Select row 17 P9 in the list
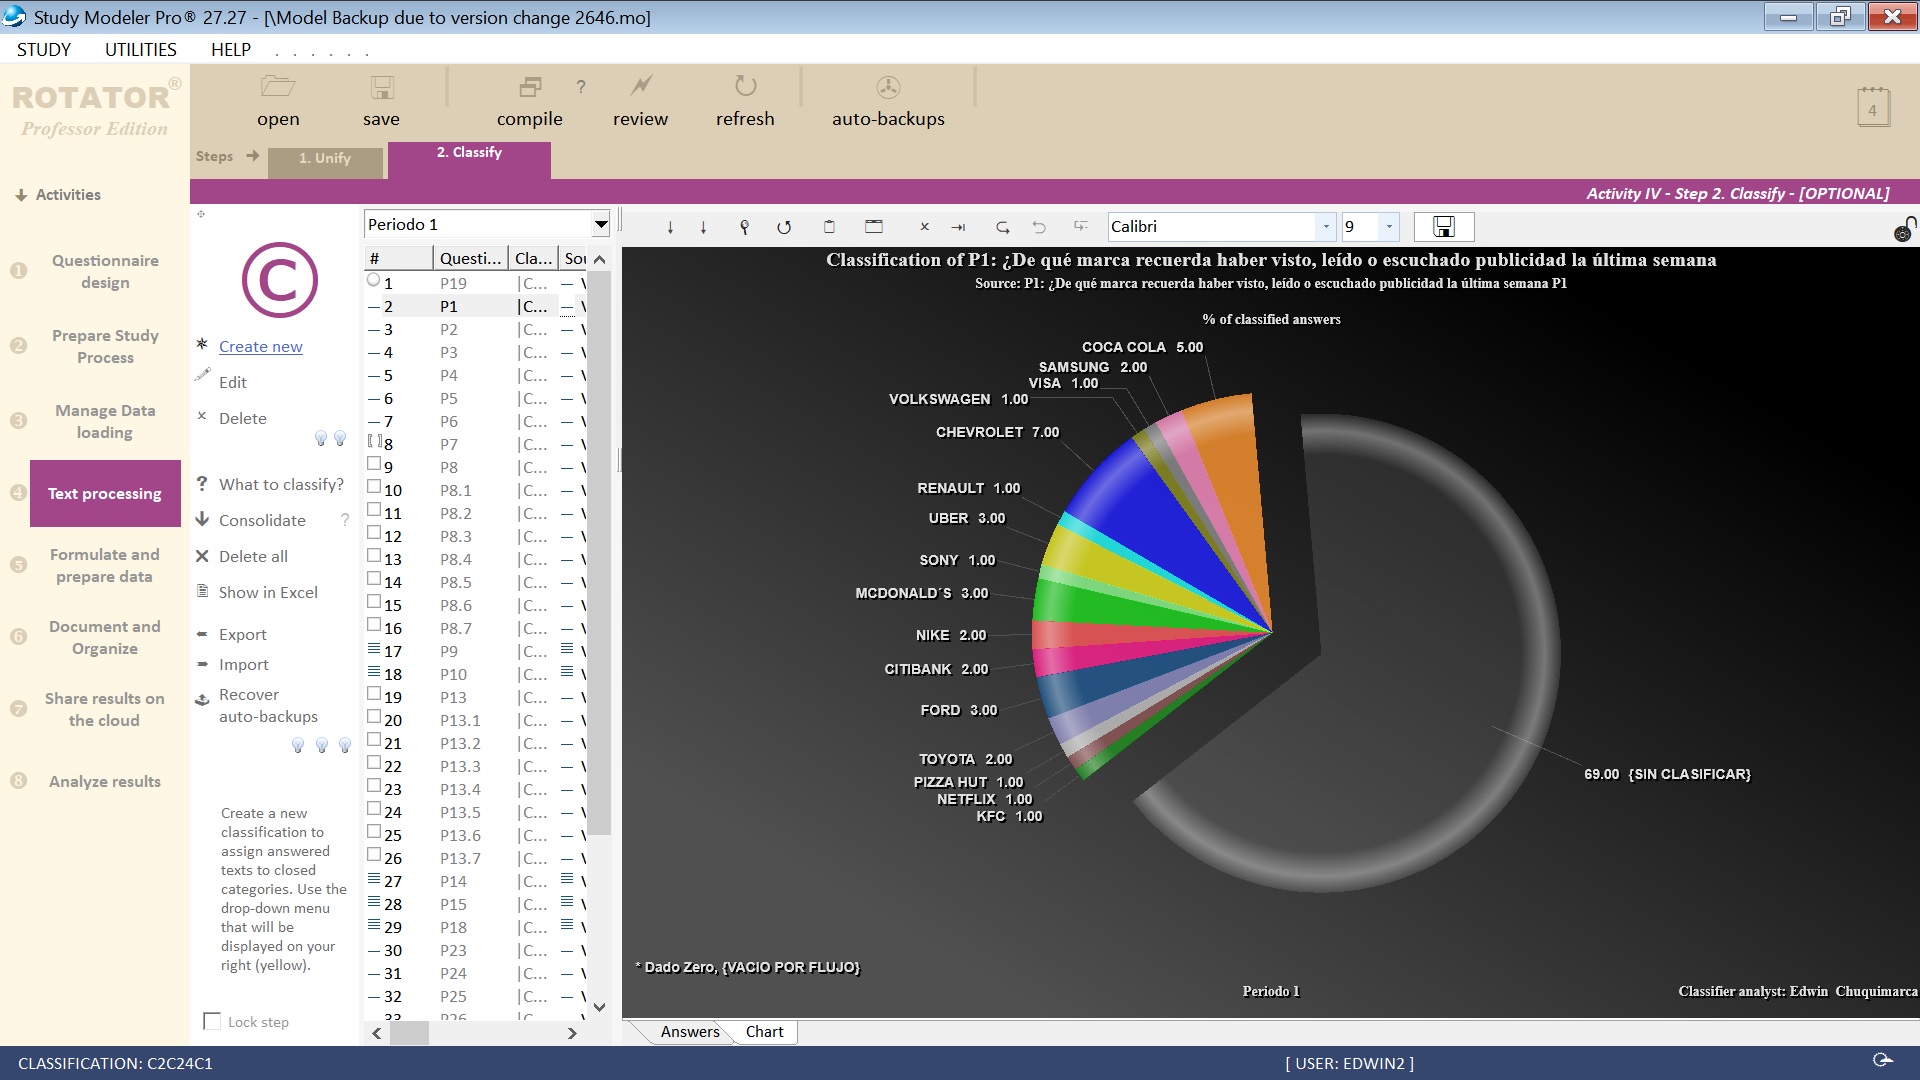The image size is (1920, 1080). [476, 651]
